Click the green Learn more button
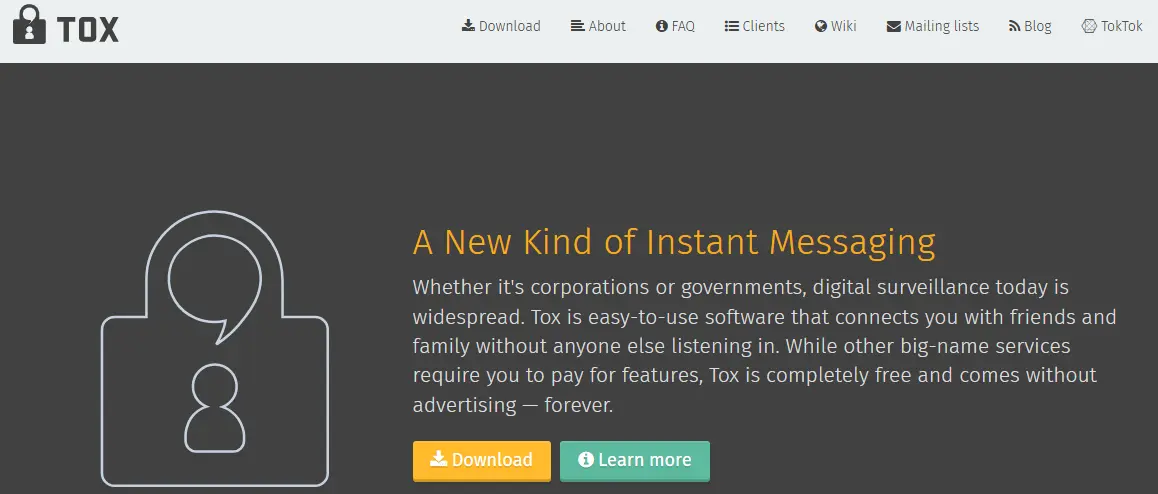1158x494 pixels. (635, 460)
